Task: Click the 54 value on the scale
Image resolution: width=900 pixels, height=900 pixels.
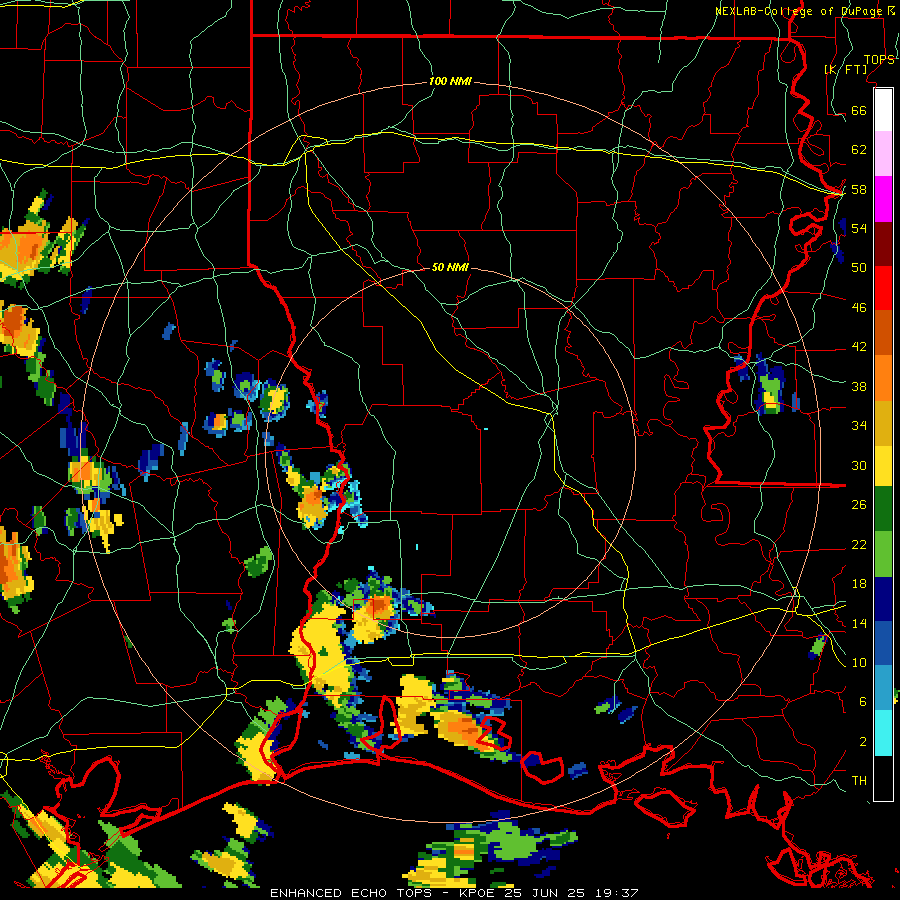Action: point(859,228)
